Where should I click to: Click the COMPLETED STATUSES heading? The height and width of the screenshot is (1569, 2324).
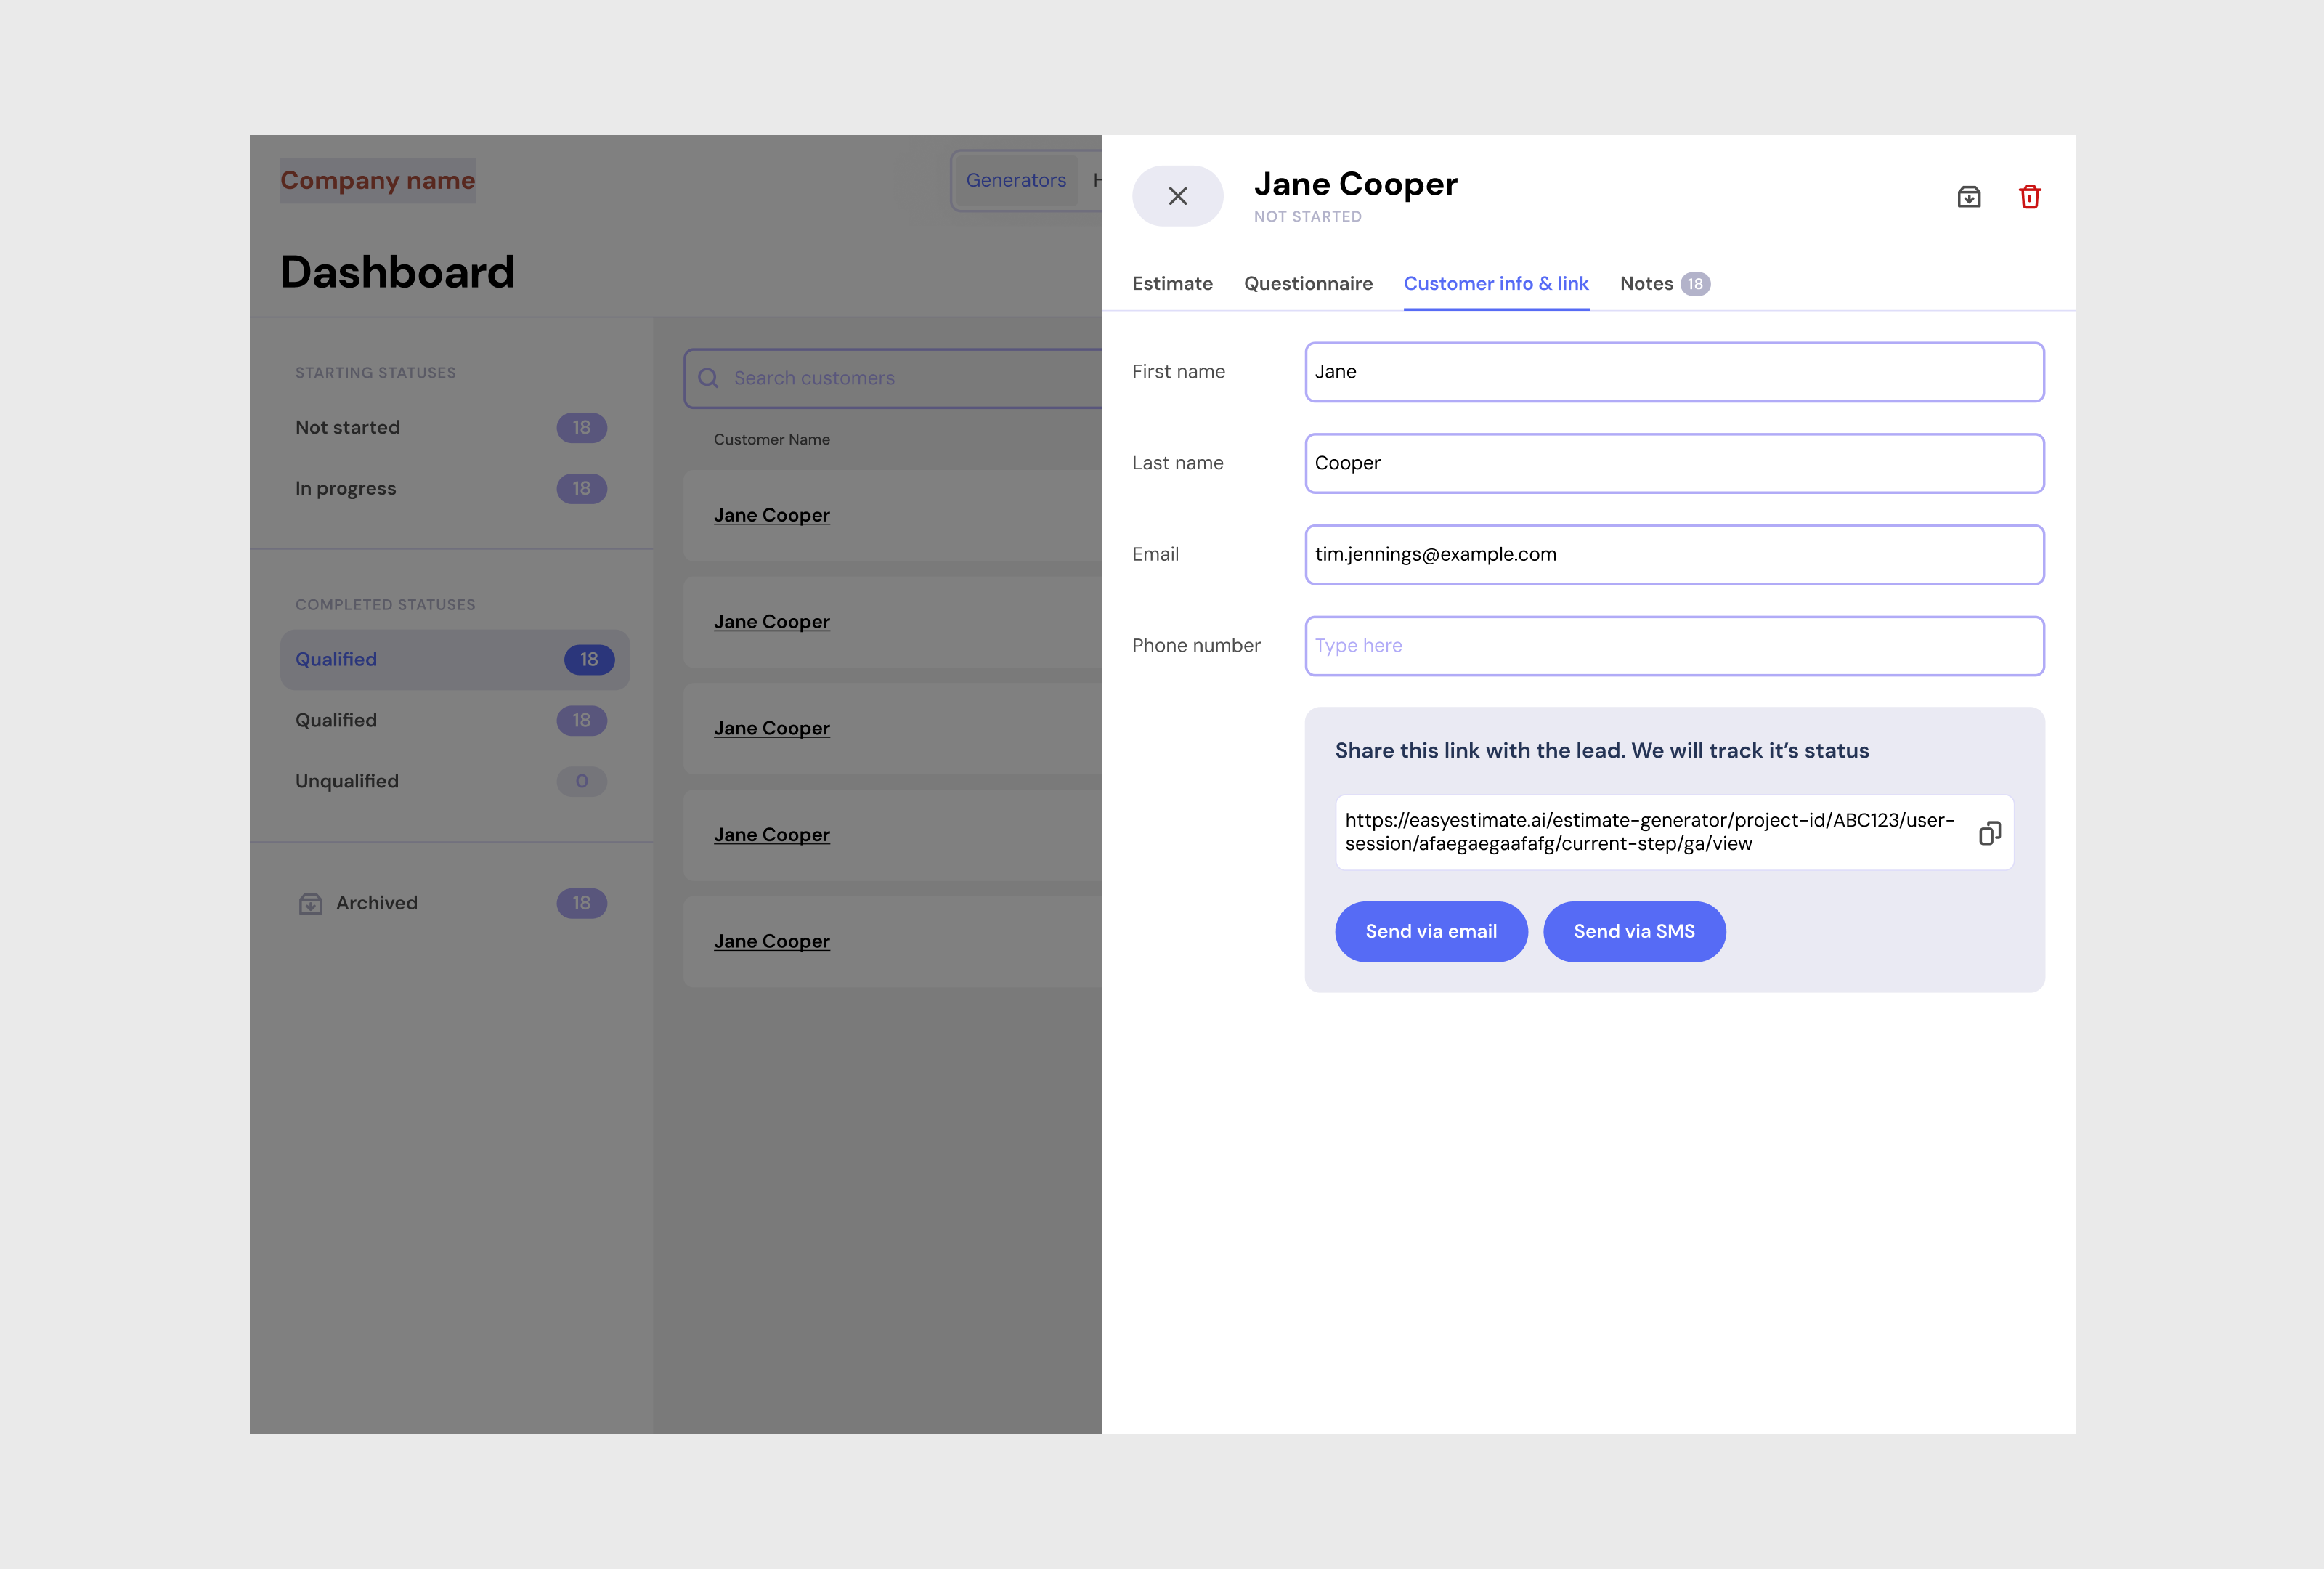[x=385, y=605]
